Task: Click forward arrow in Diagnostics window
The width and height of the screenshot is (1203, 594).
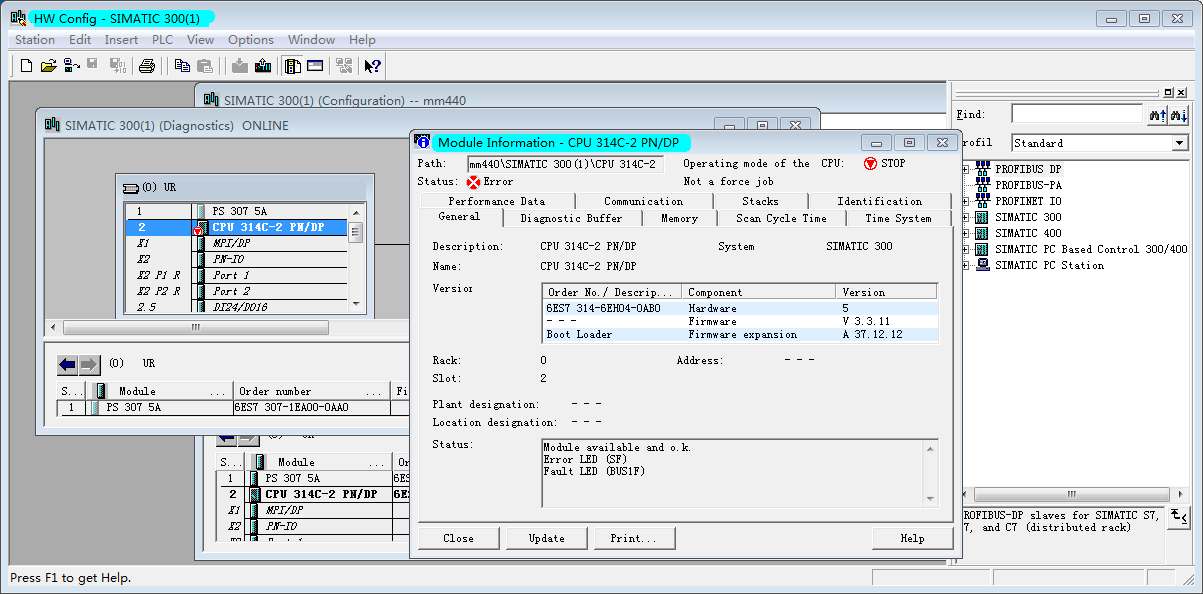Action: (89, 364)
